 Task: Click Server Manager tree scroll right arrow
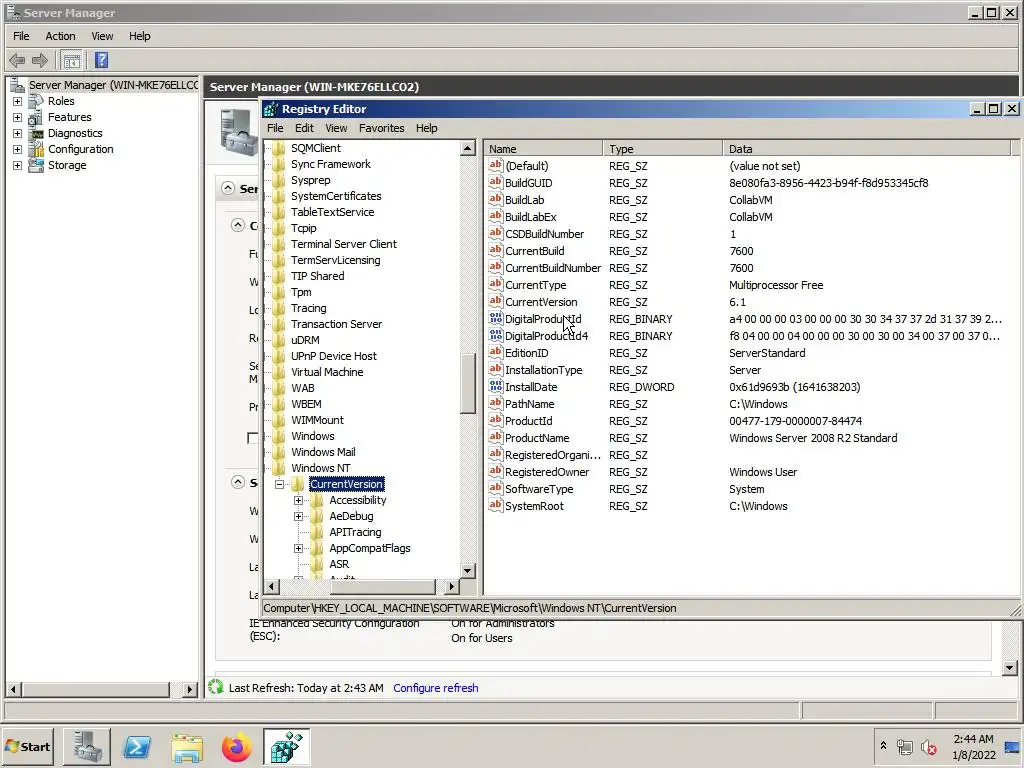pos(189,688)
